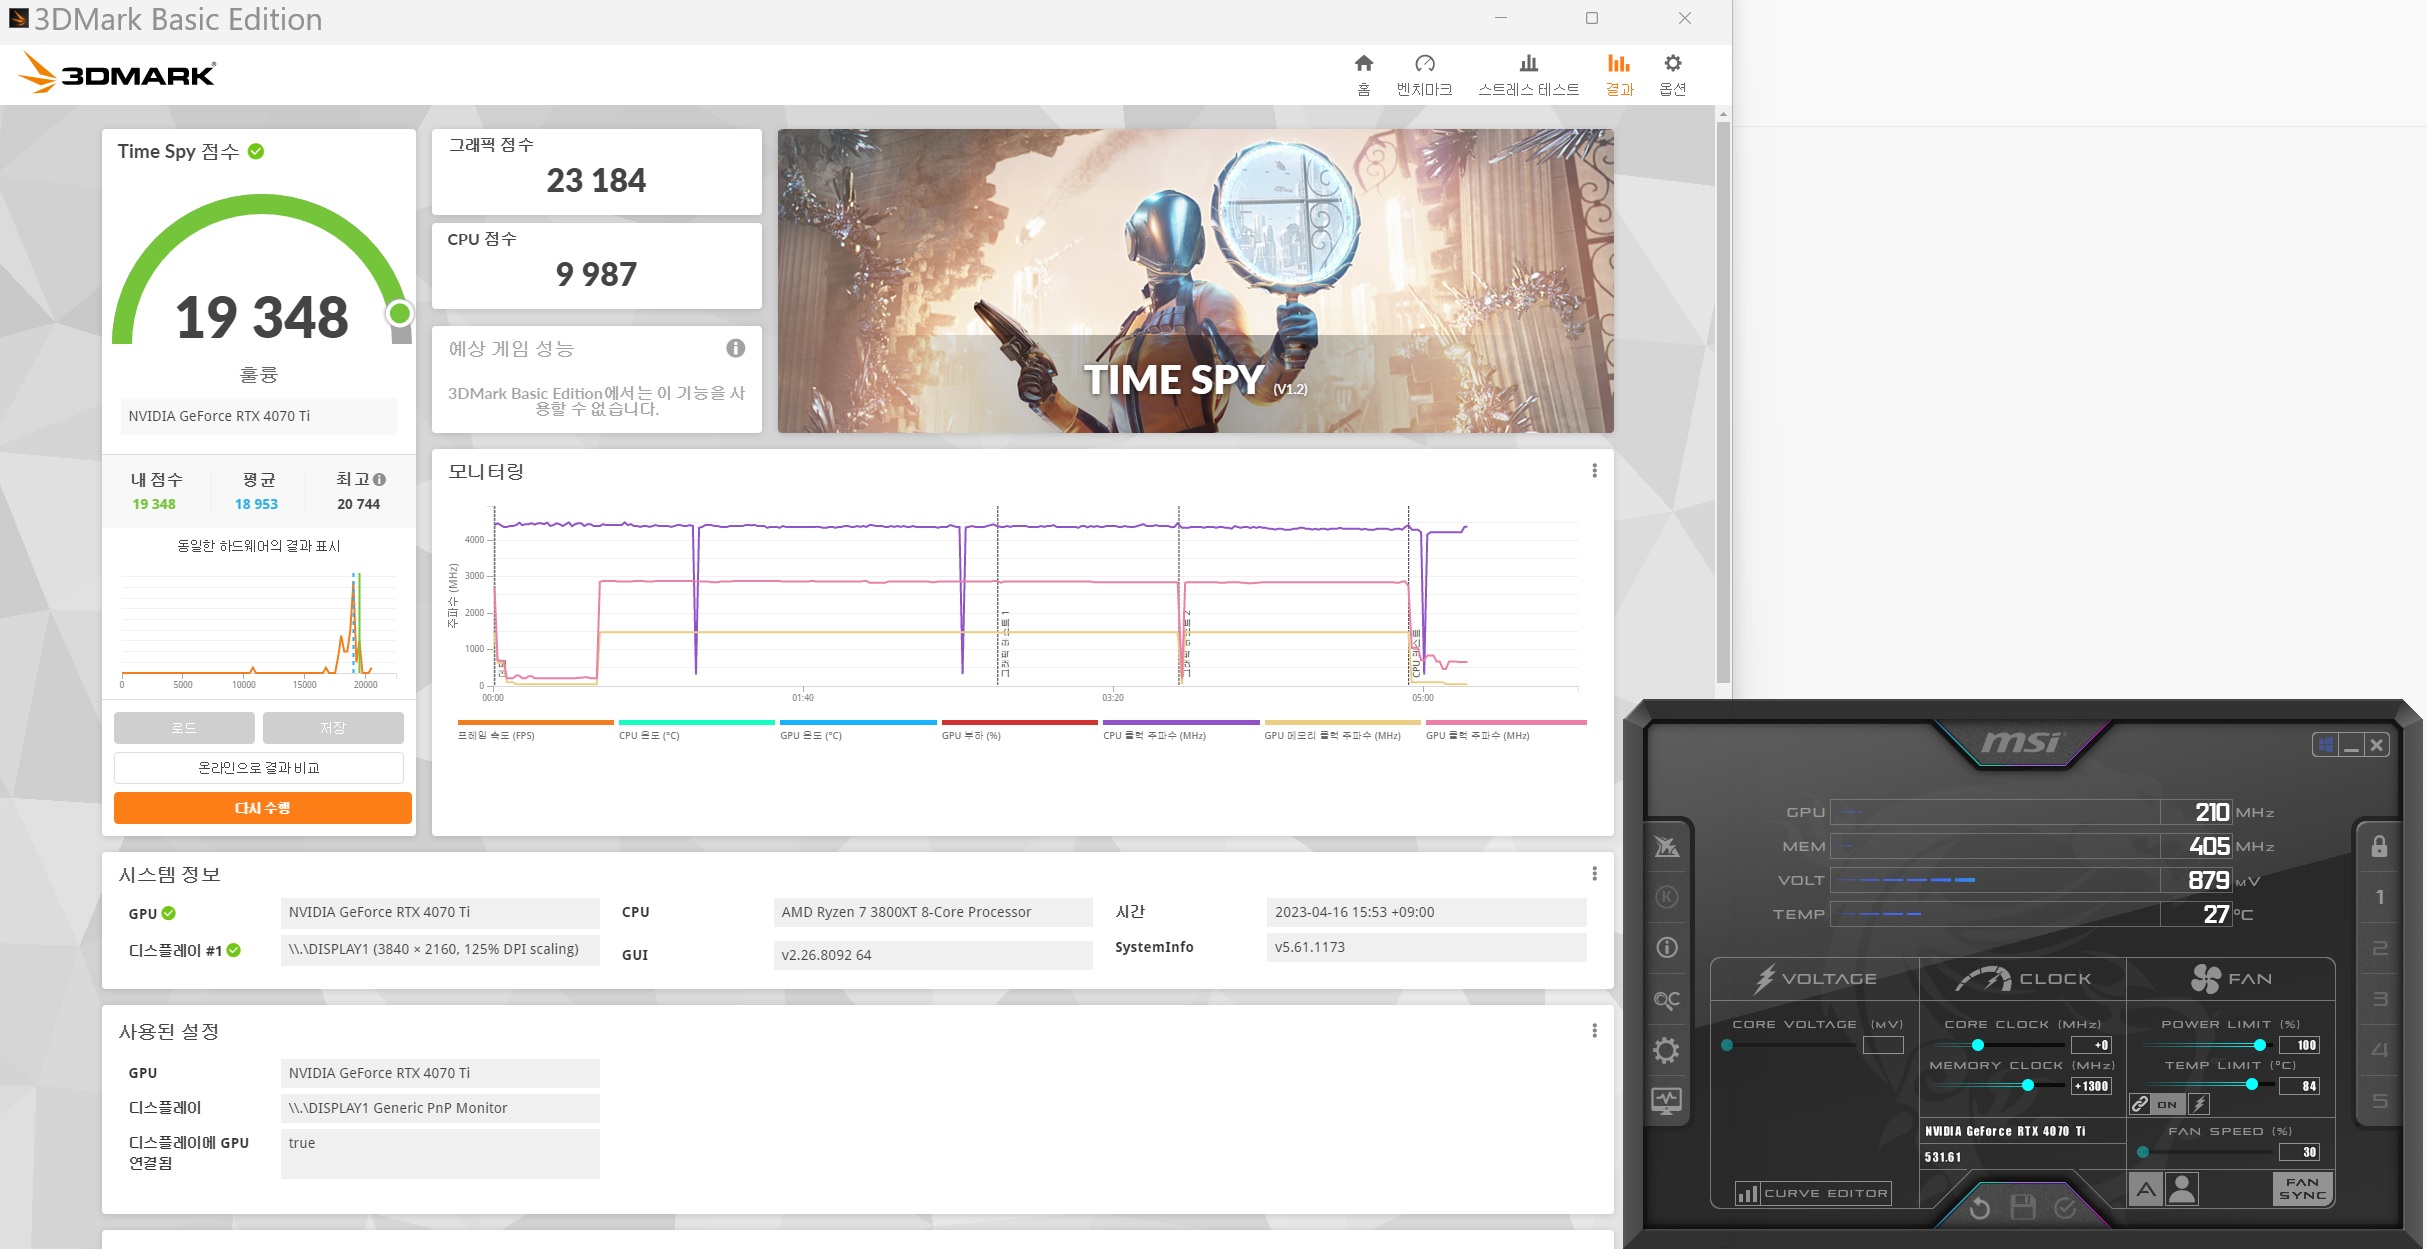Select Afterburner profile slot 5

pyautogui.click(x=2379, y=1101)
